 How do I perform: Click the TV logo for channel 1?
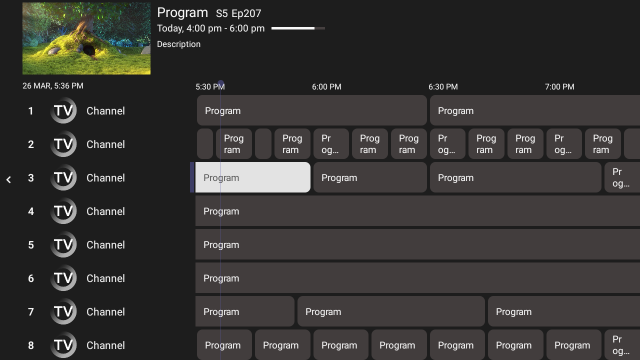63,111
